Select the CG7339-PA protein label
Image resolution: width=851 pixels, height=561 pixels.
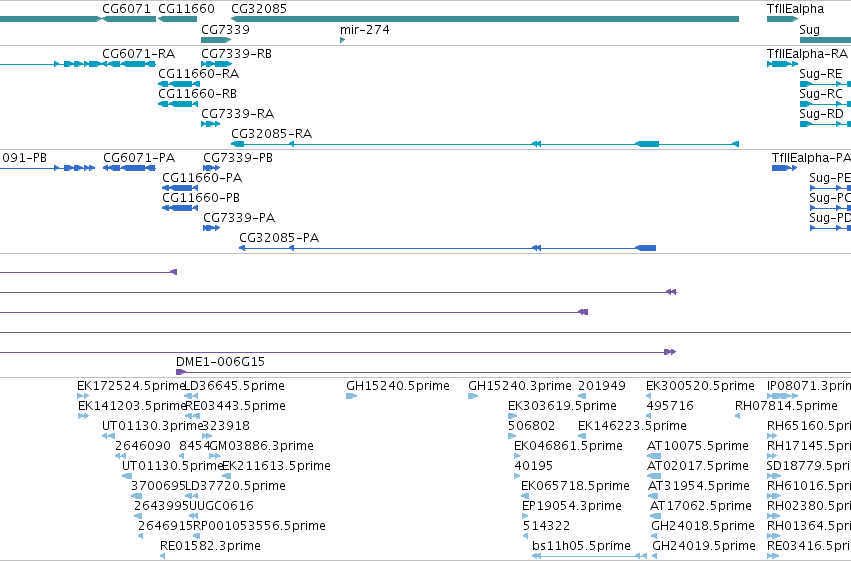[x=239, y=218]
